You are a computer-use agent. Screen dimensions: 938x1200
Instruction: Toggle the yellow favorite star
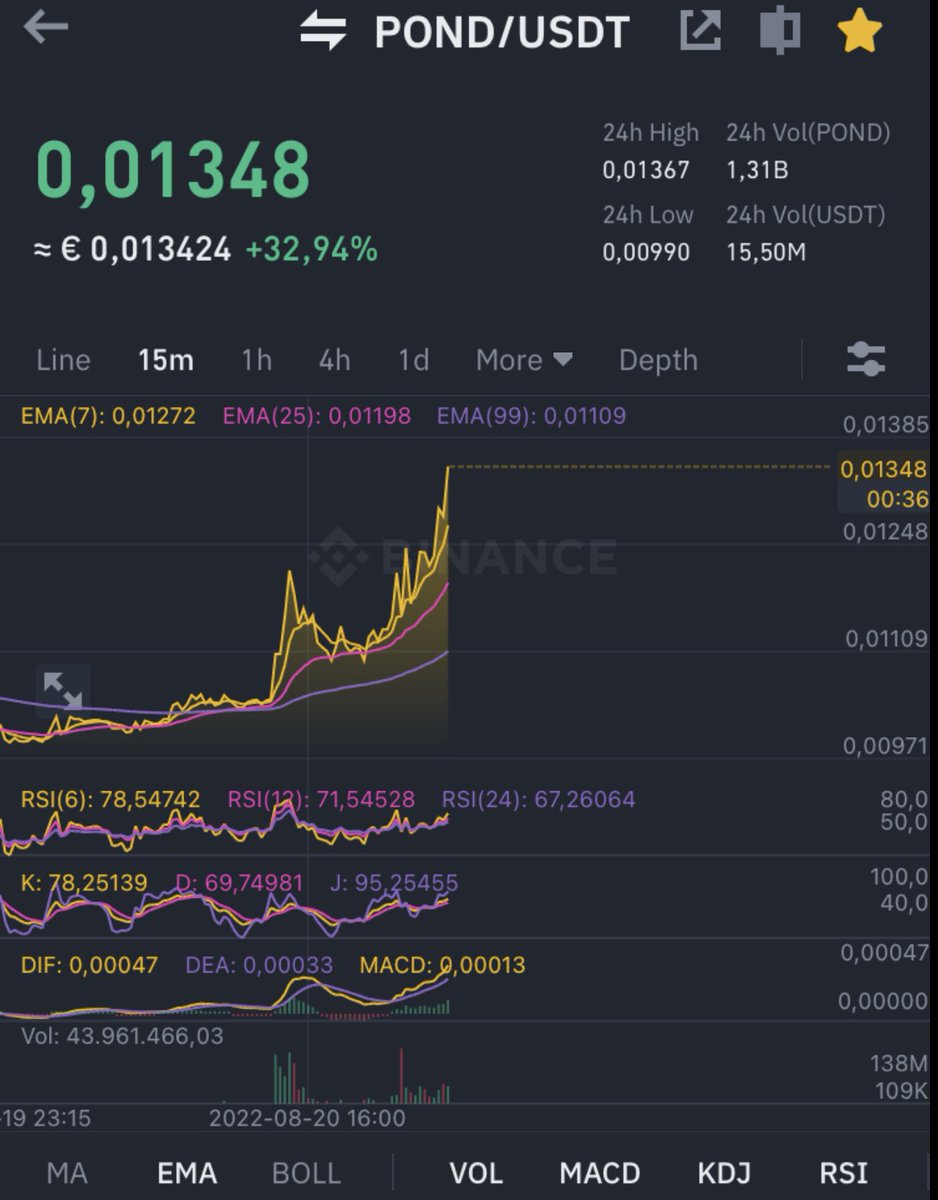(x=859, y=30)
